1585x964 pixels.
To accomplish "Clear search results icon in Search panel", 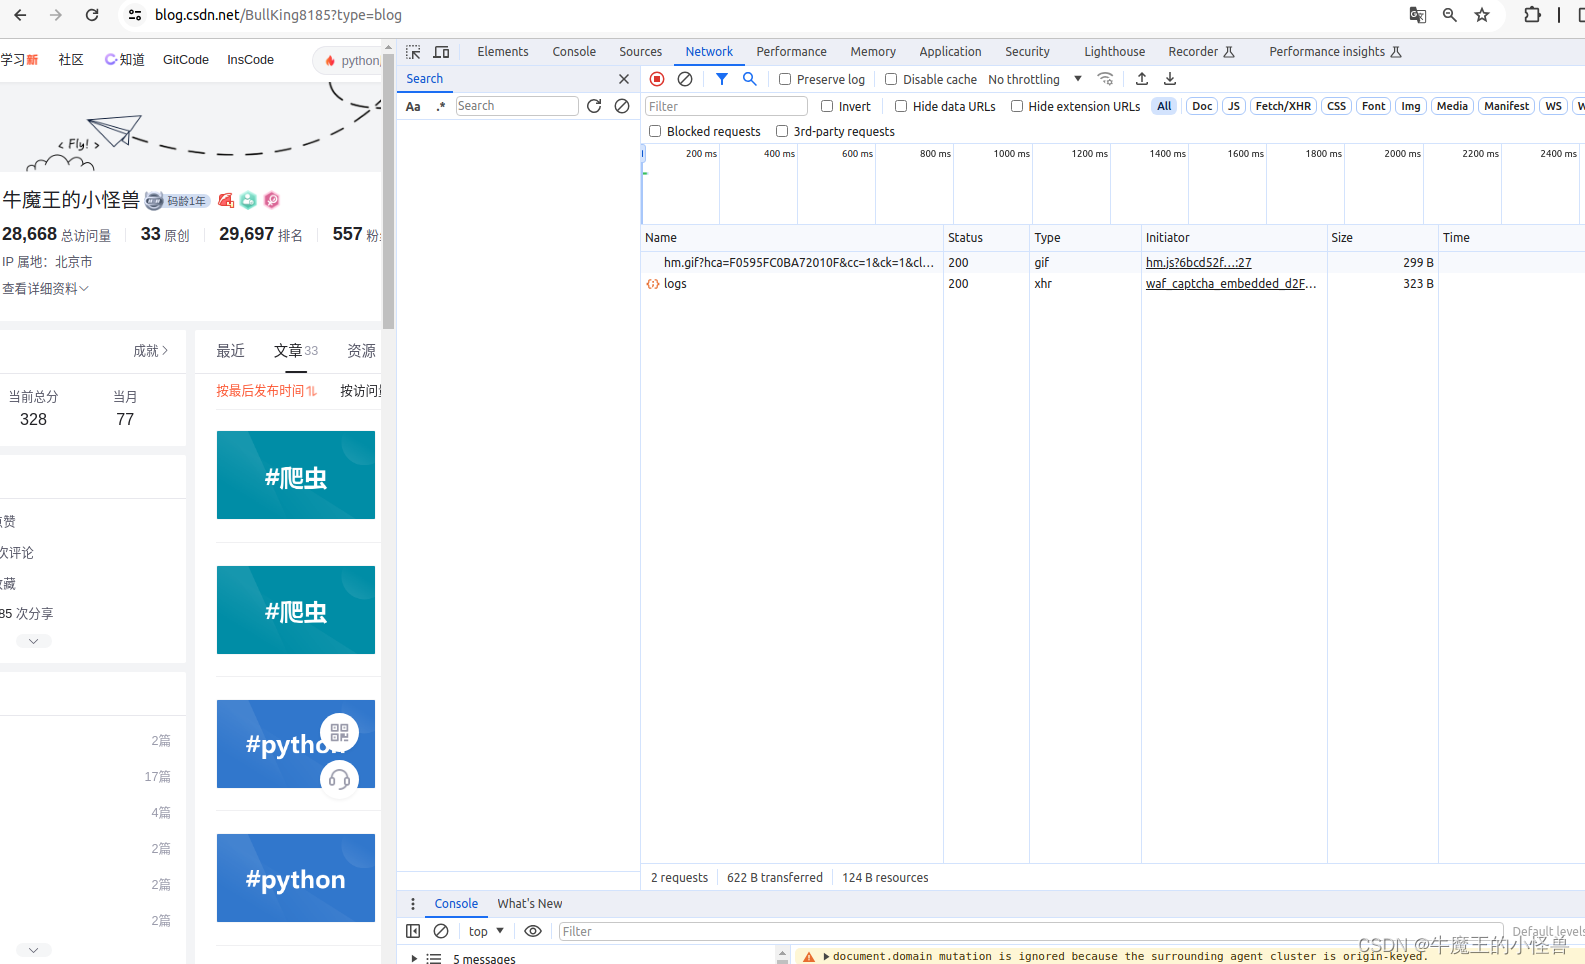I will click(x=622, y=106).
